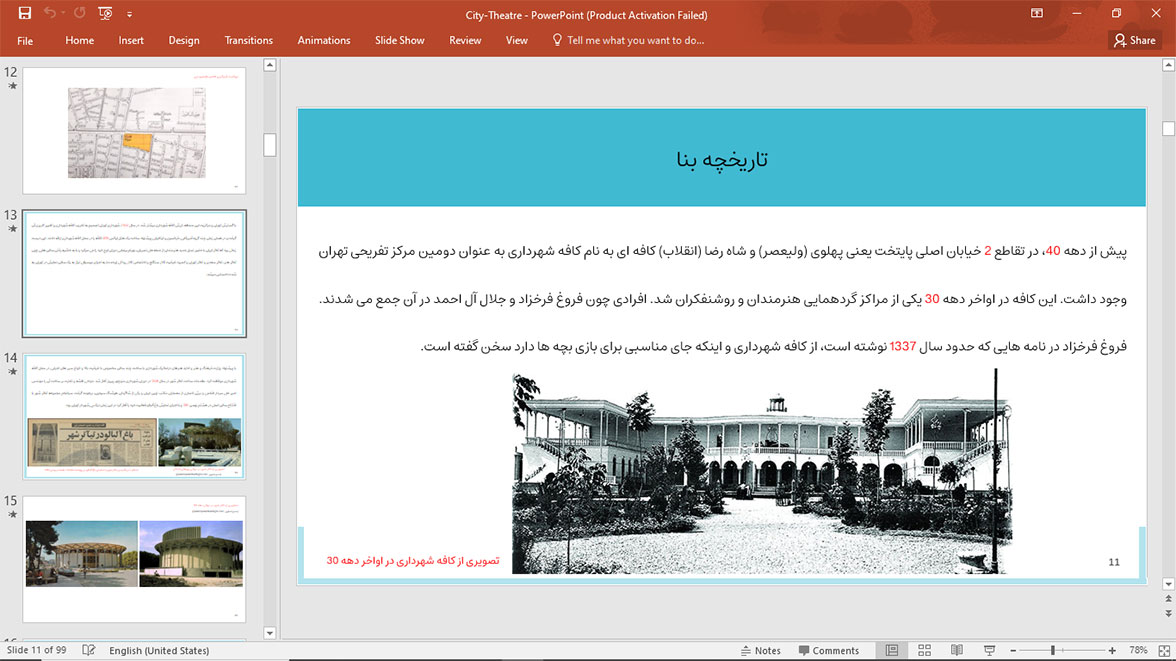Click the main editing area scroll-up arrow

(1168, 65)
